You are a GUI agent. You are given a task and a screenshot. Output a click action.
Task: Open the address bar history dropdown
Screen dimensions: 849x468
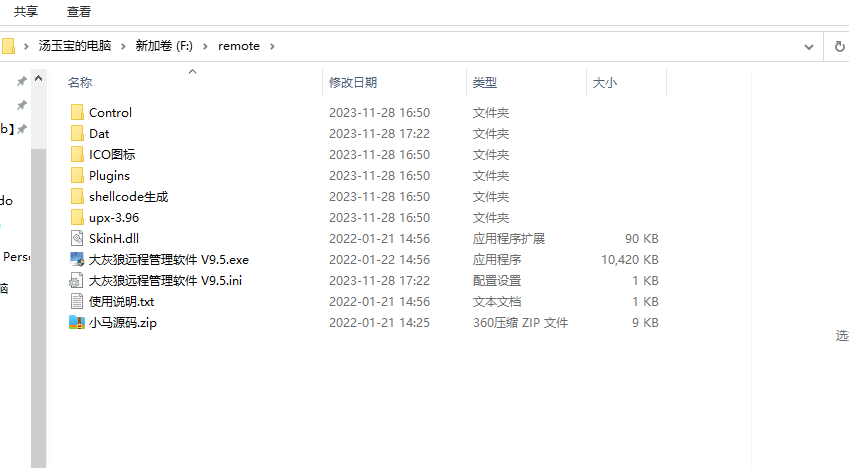[x=808, y=47]
